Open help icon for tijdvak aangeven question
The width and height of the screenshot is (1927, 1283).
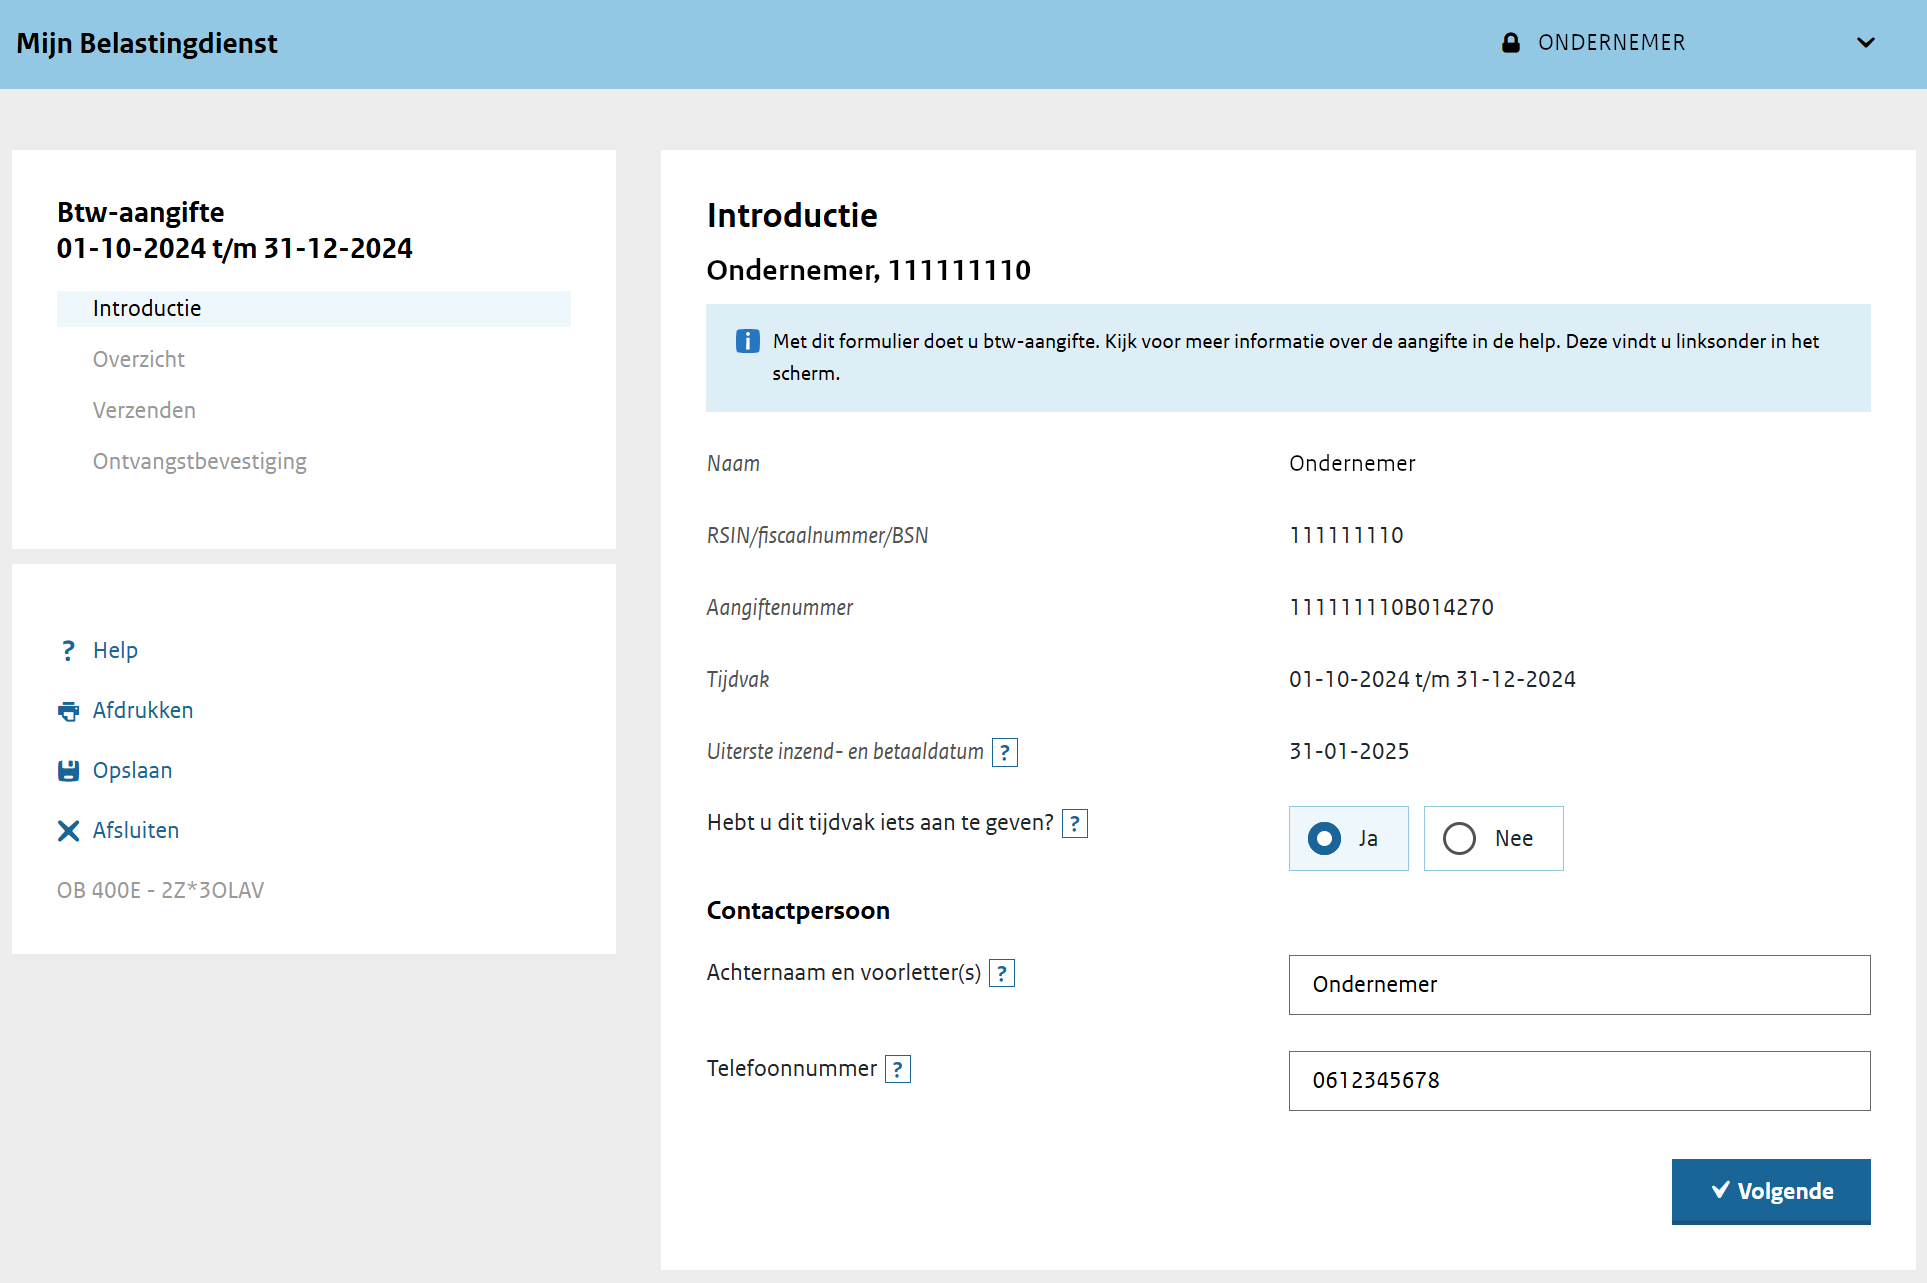(1075, 823)
